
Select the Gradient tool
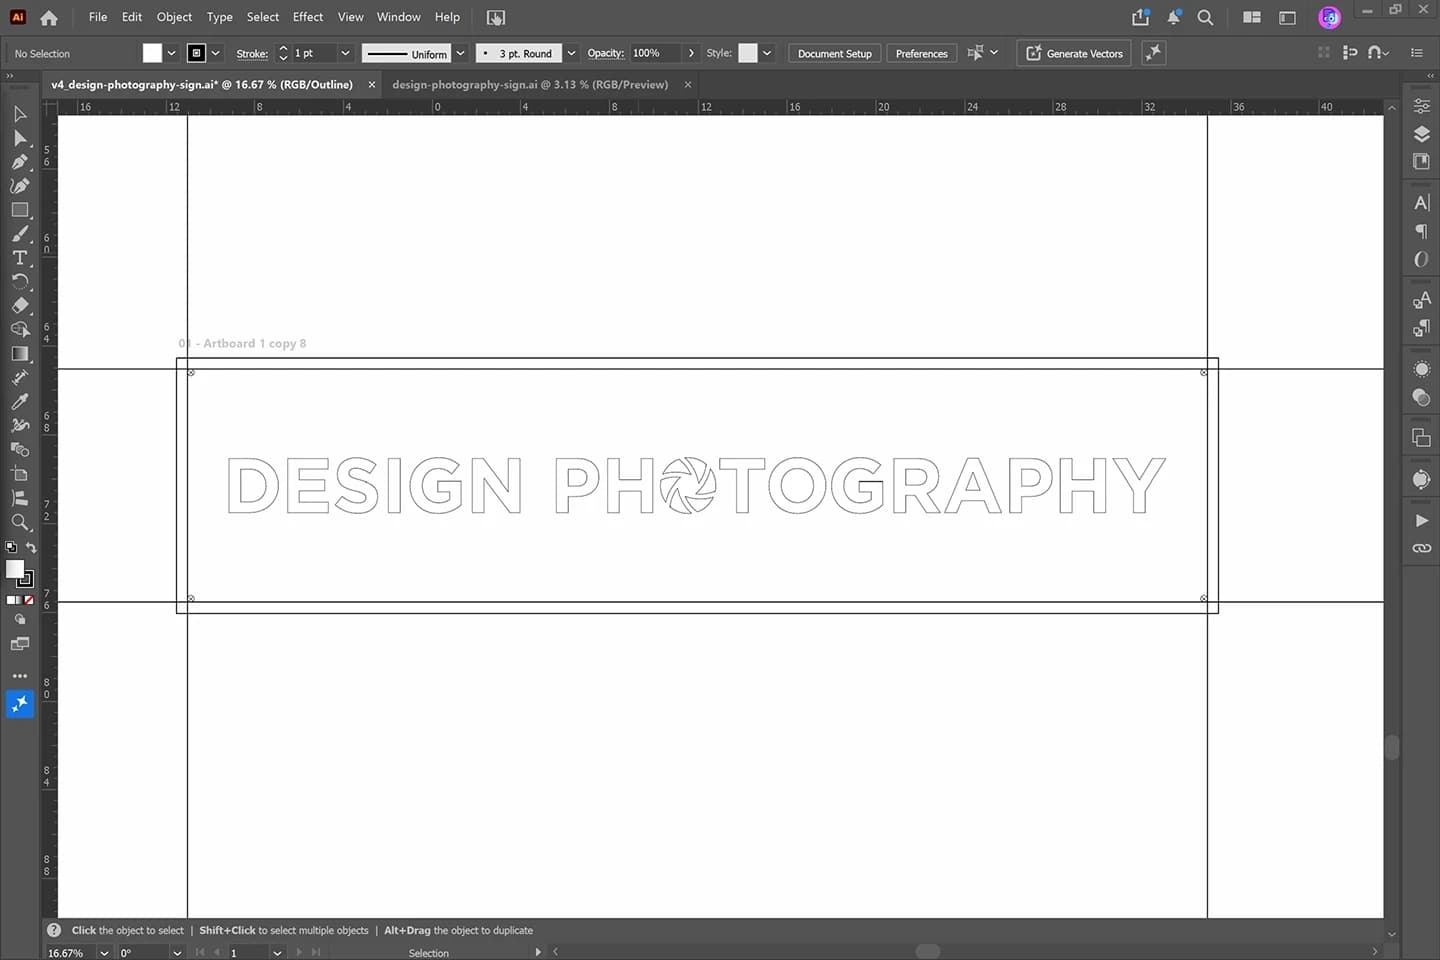pos(19,354)
